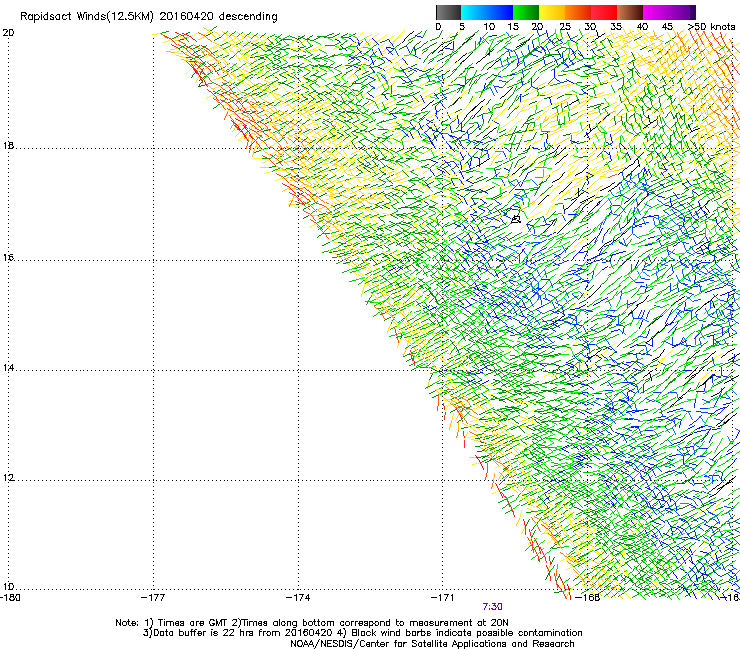The width and height of the screenshot is (740, 650).
Task: Click the 'Times are GMT' note line
Action: pos(312,623)
